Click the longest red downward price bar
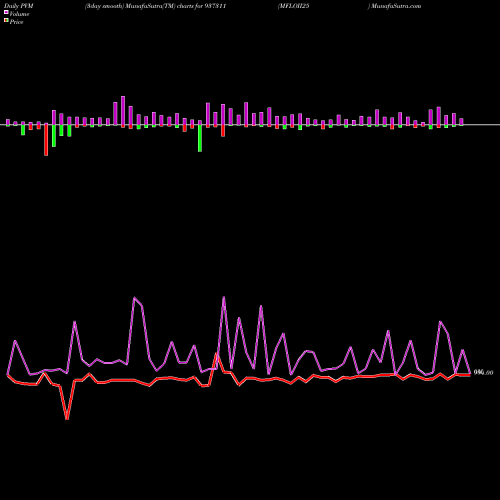500x500 pixels. tap(46, 140)
